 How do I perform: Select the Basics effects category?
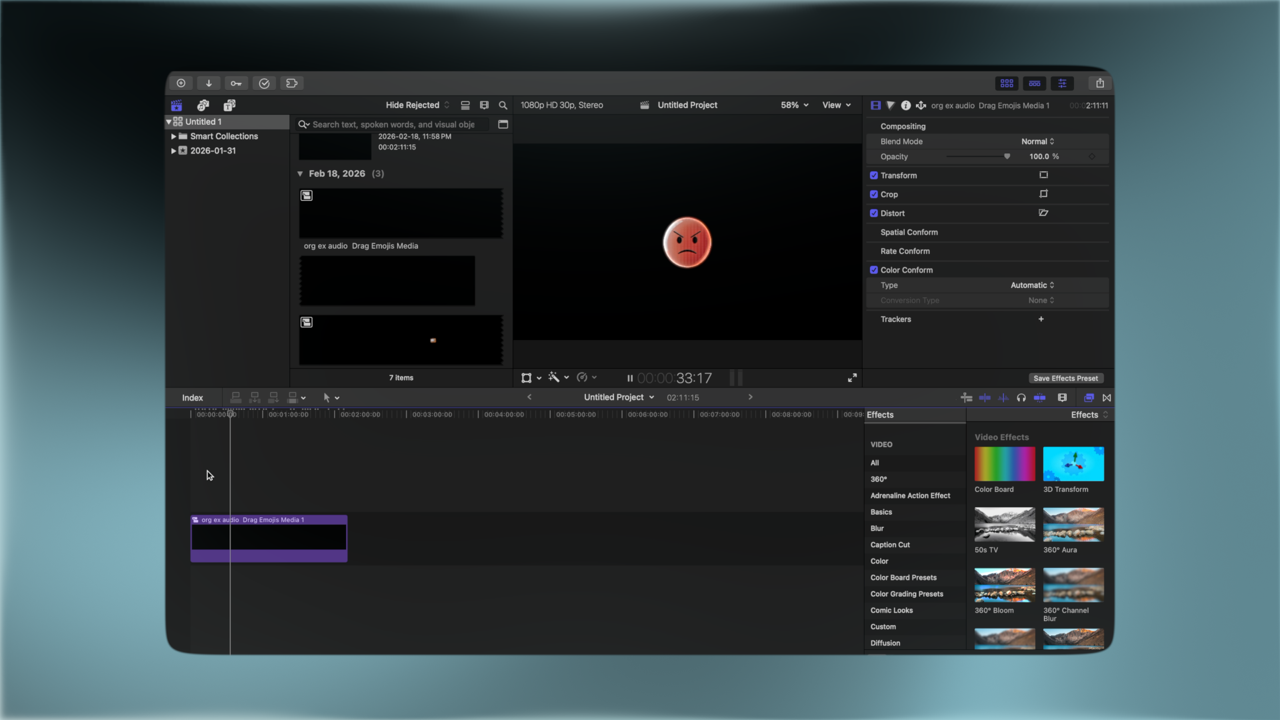tap(881, 512)
